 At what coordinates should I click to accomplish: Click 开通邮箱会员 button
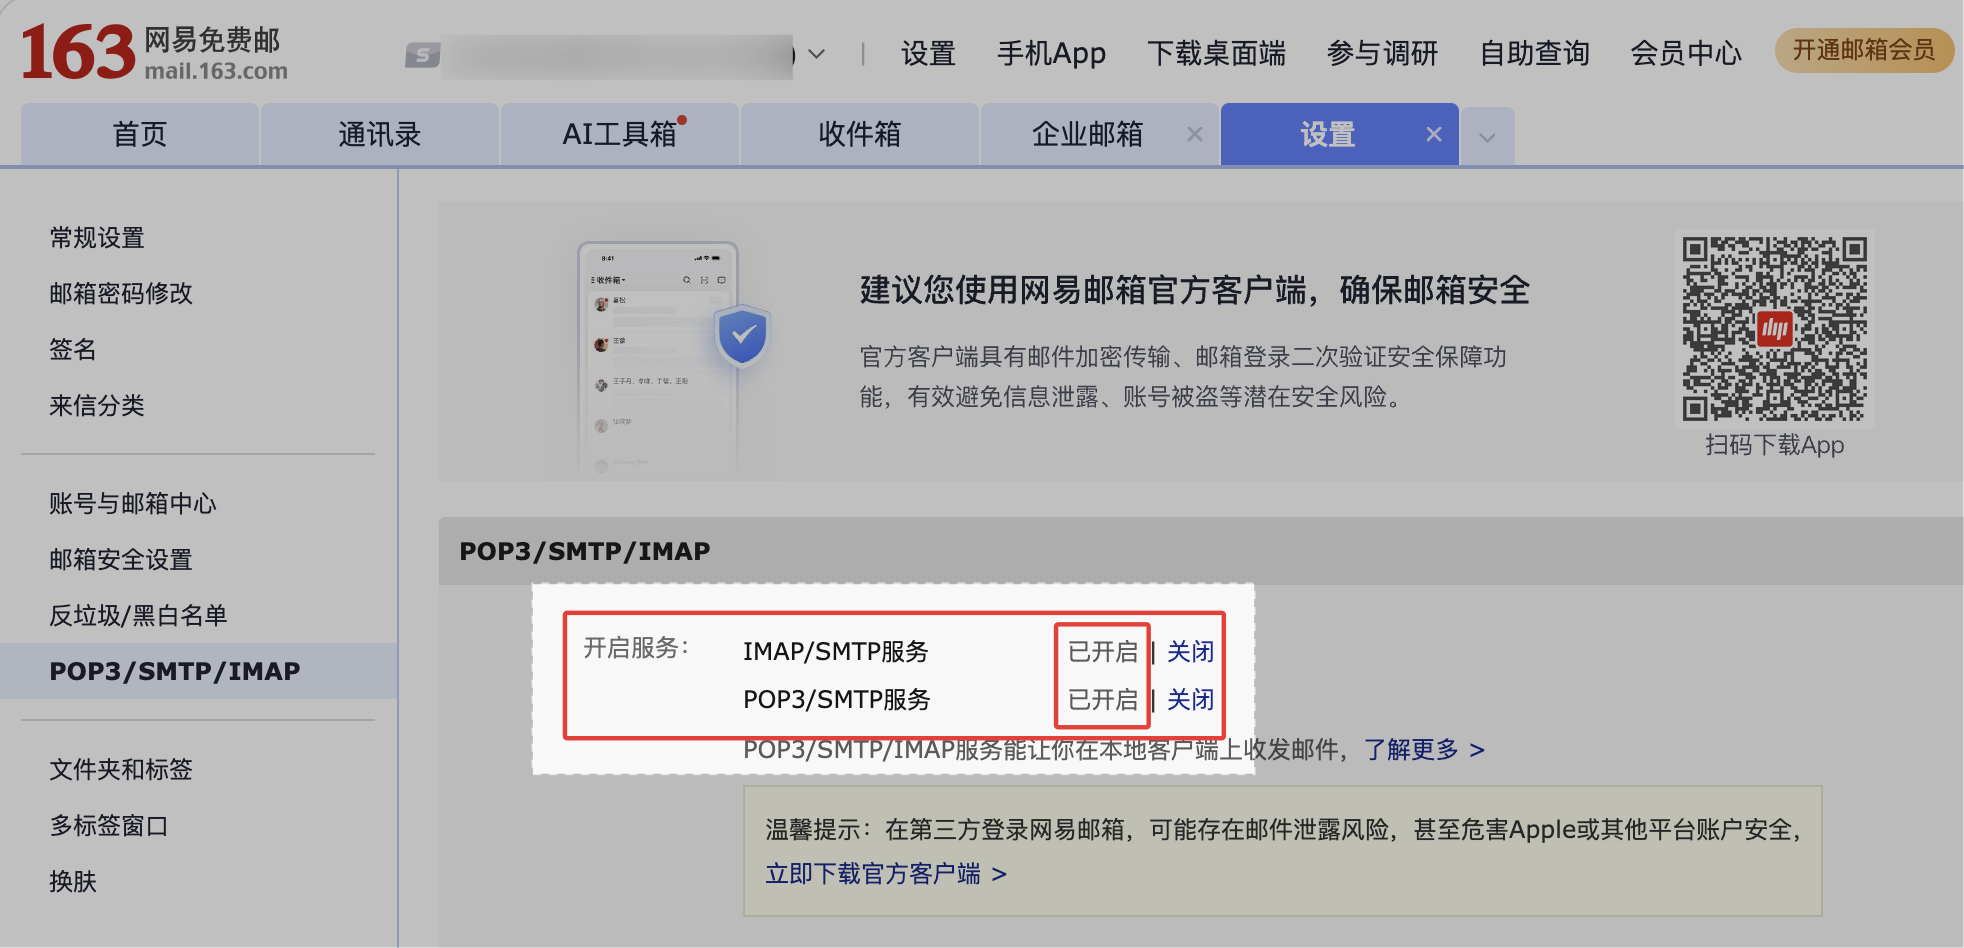[1864, 50]
